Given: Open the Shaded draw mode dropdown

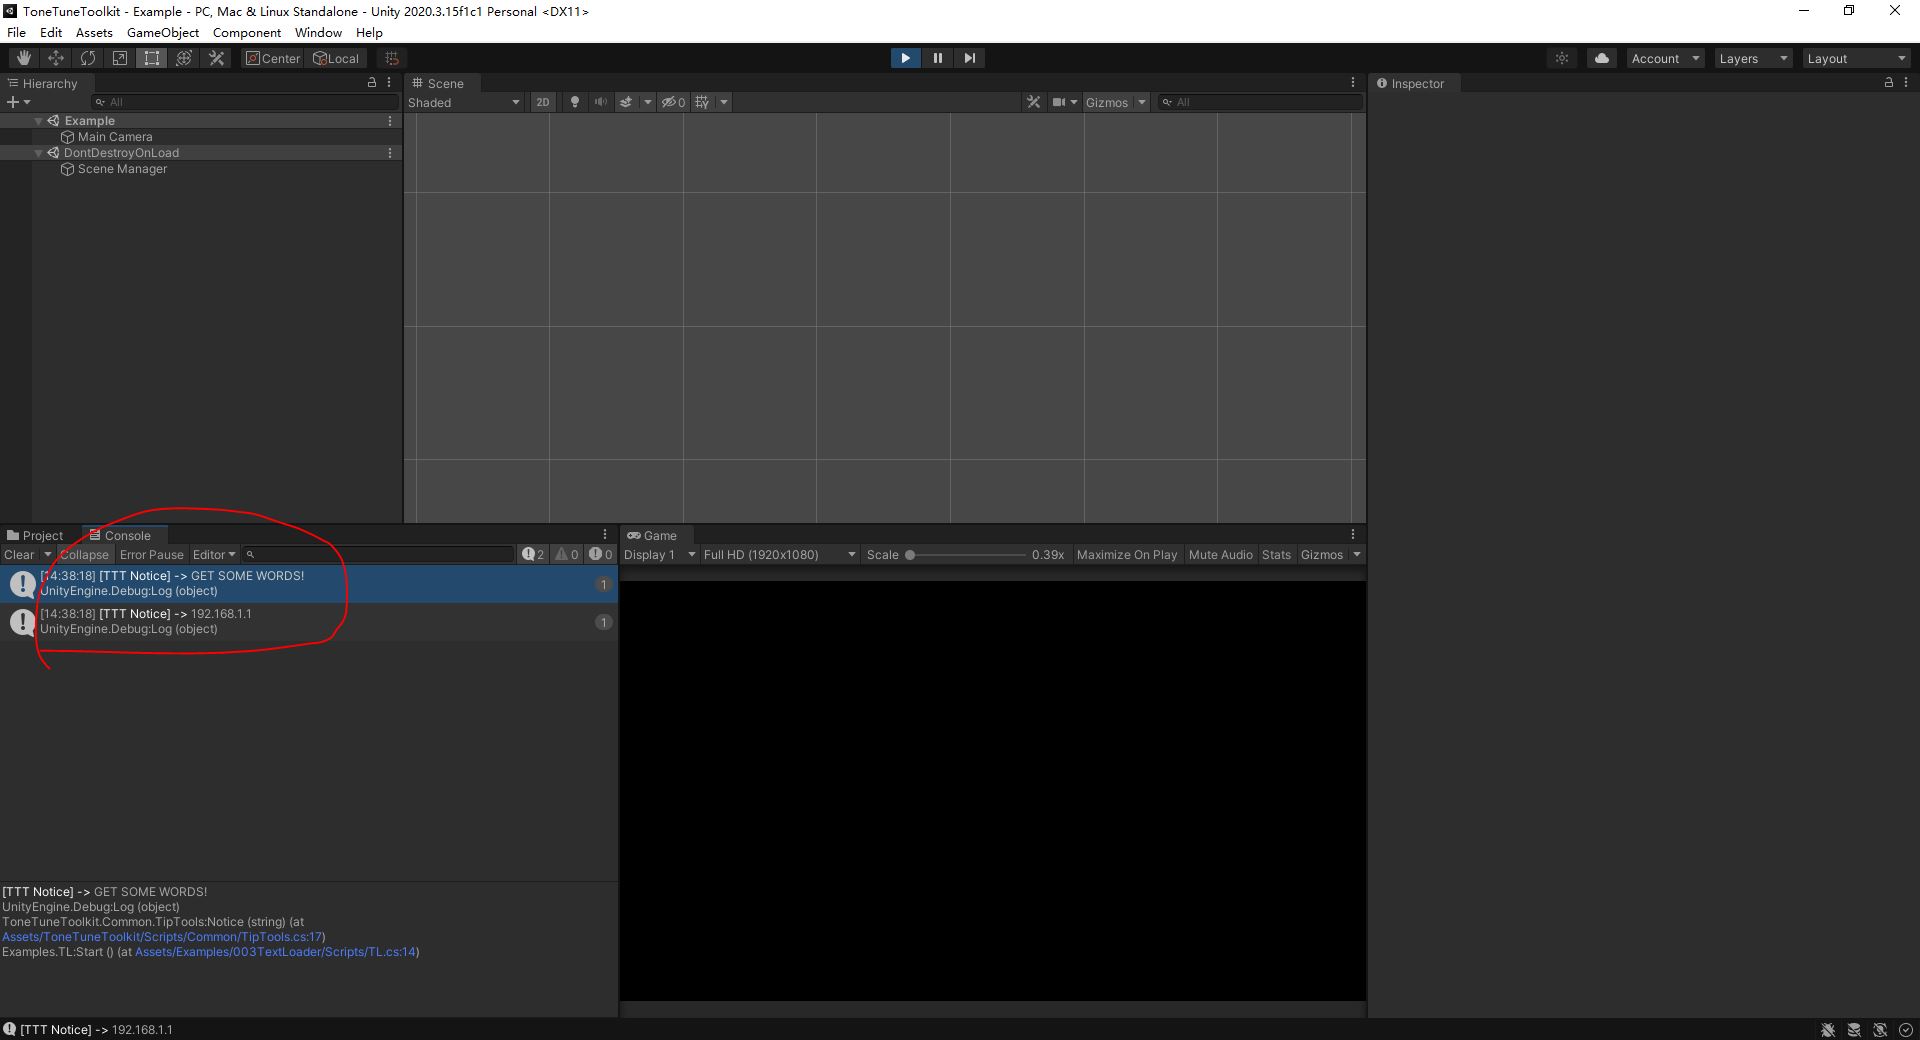Looking at the screenshot, I should 464,102.
